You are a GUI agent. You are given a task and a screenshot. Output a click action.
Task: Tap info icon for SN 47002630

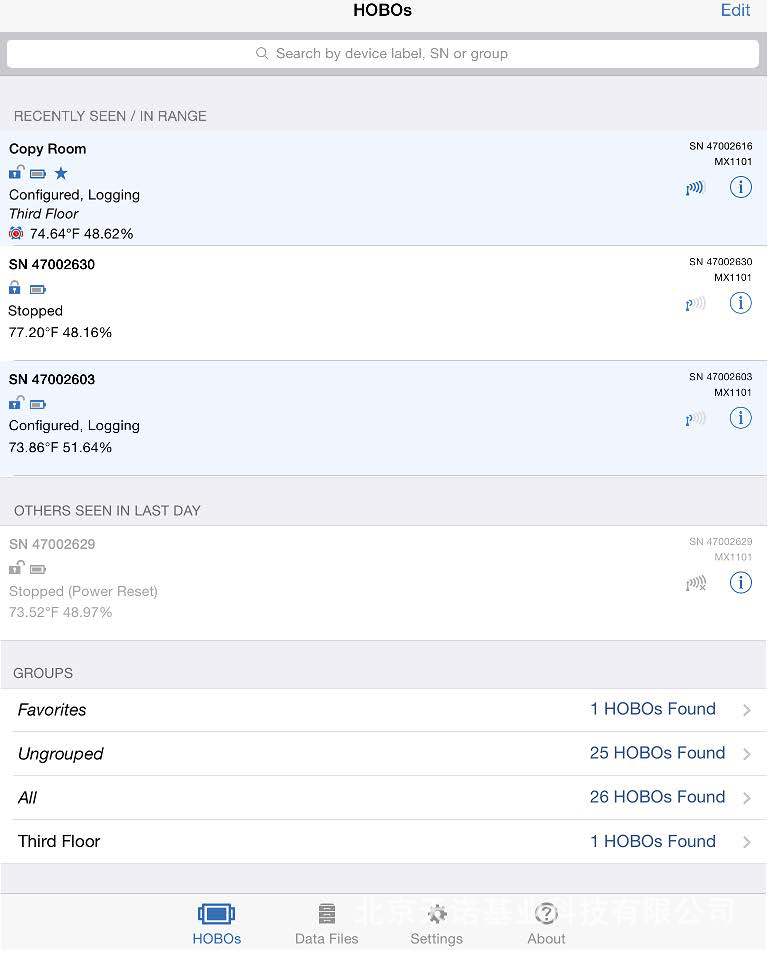[x=740, y=303]
